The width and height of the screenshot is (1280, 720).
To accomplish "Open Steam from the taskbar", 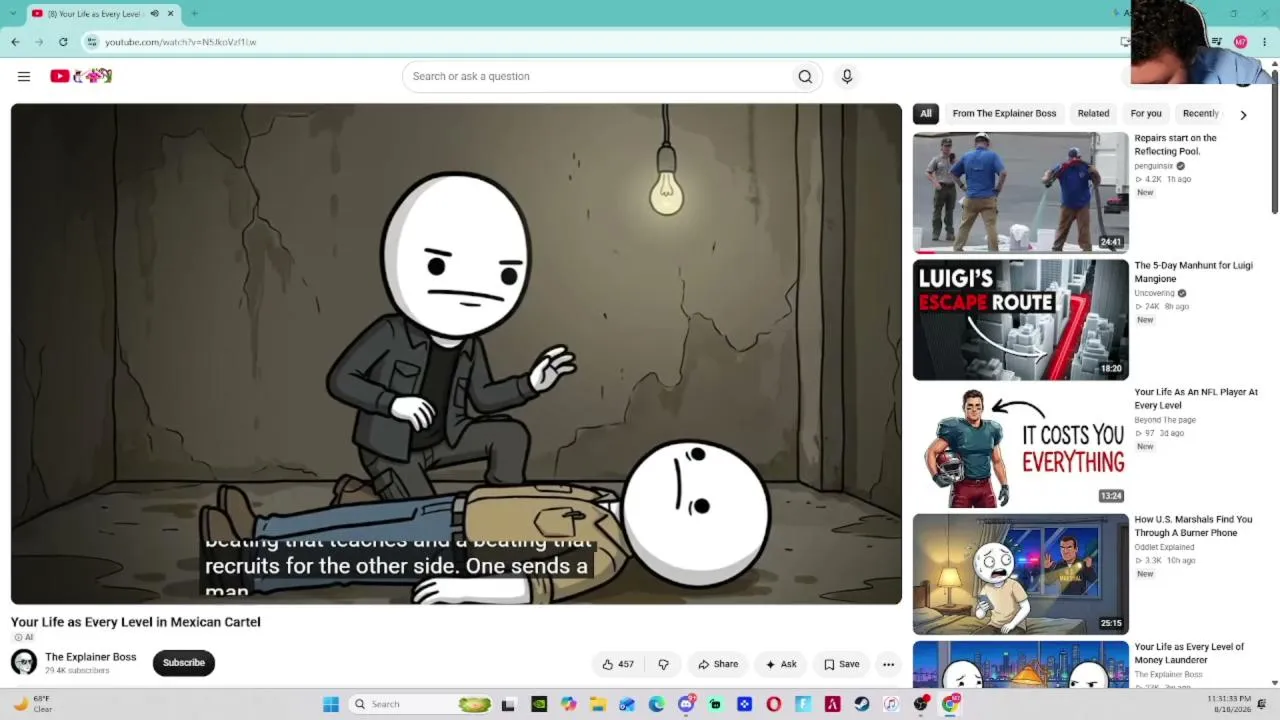I will tap(862, 704).
